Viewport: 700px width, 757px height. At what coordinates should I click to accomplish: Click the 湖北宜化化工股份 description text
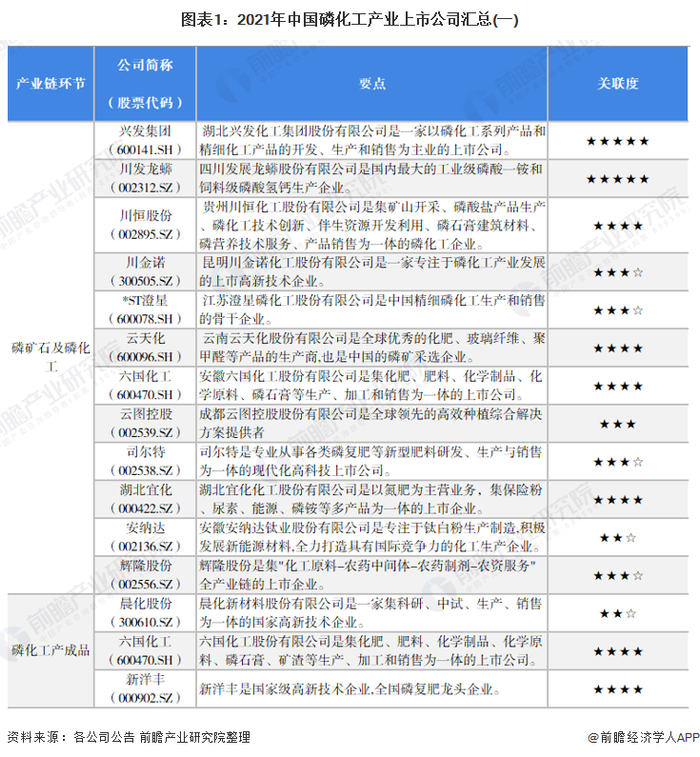point(372,499)
